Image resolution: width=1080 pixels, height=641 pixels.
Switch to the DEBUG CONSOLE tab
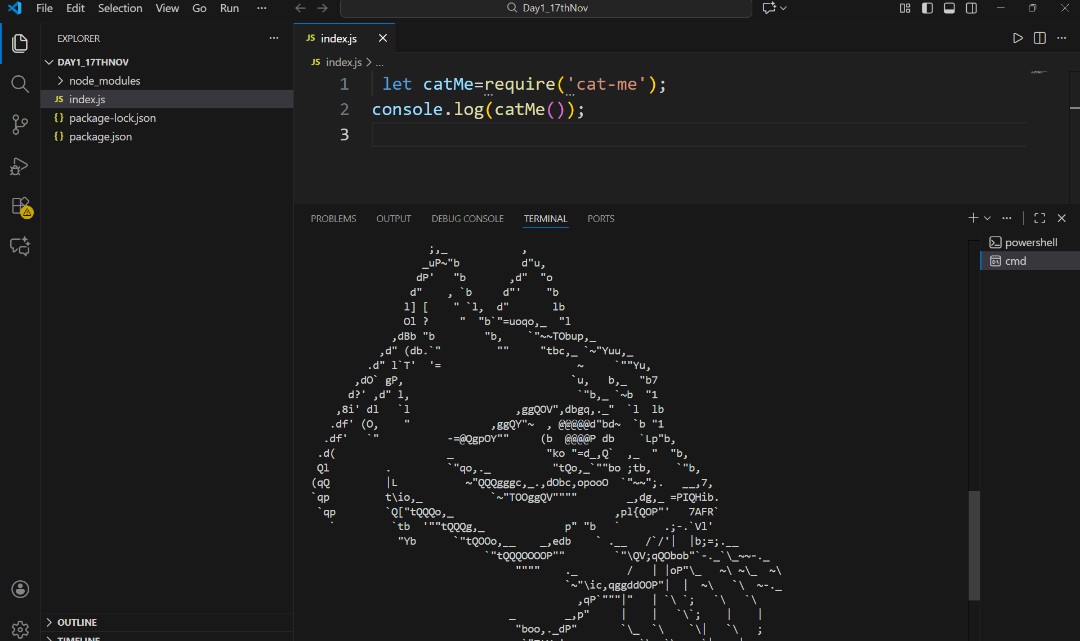pyautogui.click(x=467, y=218)
